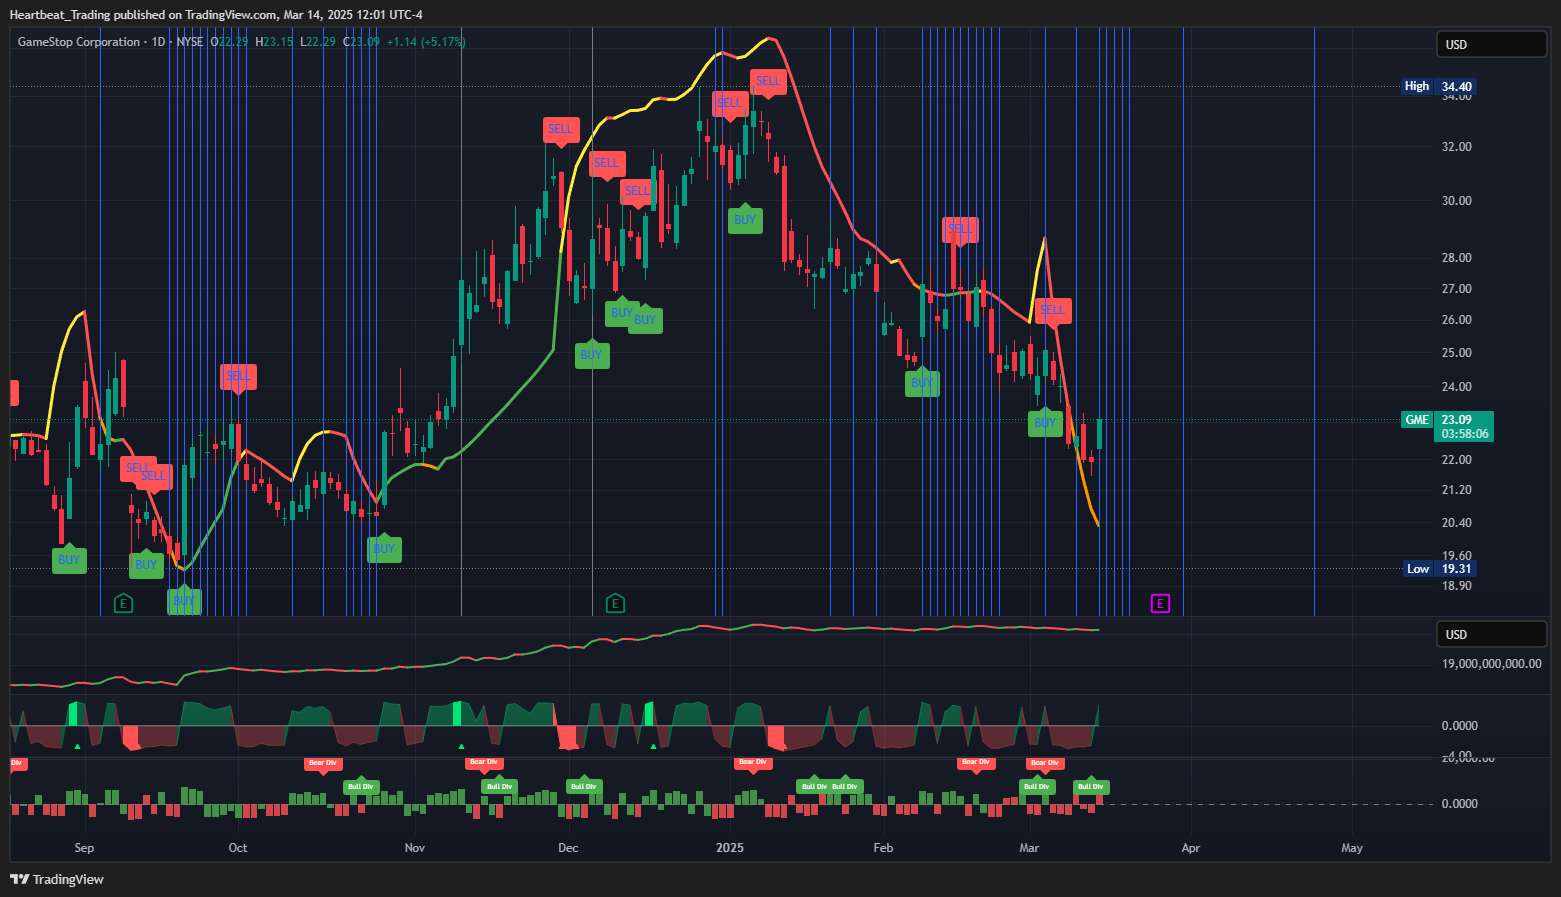
Task: Click the Mar label on time axis
Action: point(1029,848)
